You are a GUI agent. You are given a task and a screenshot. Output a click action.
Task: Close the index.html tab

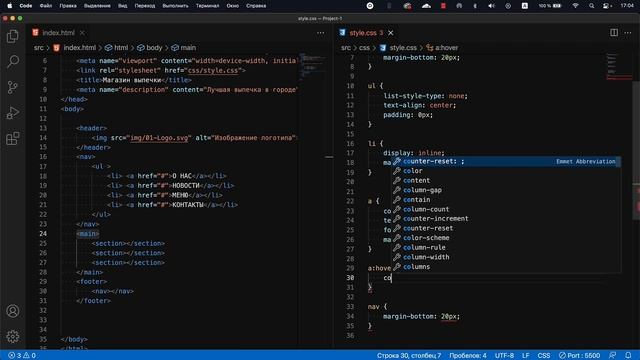click(82, 33)
